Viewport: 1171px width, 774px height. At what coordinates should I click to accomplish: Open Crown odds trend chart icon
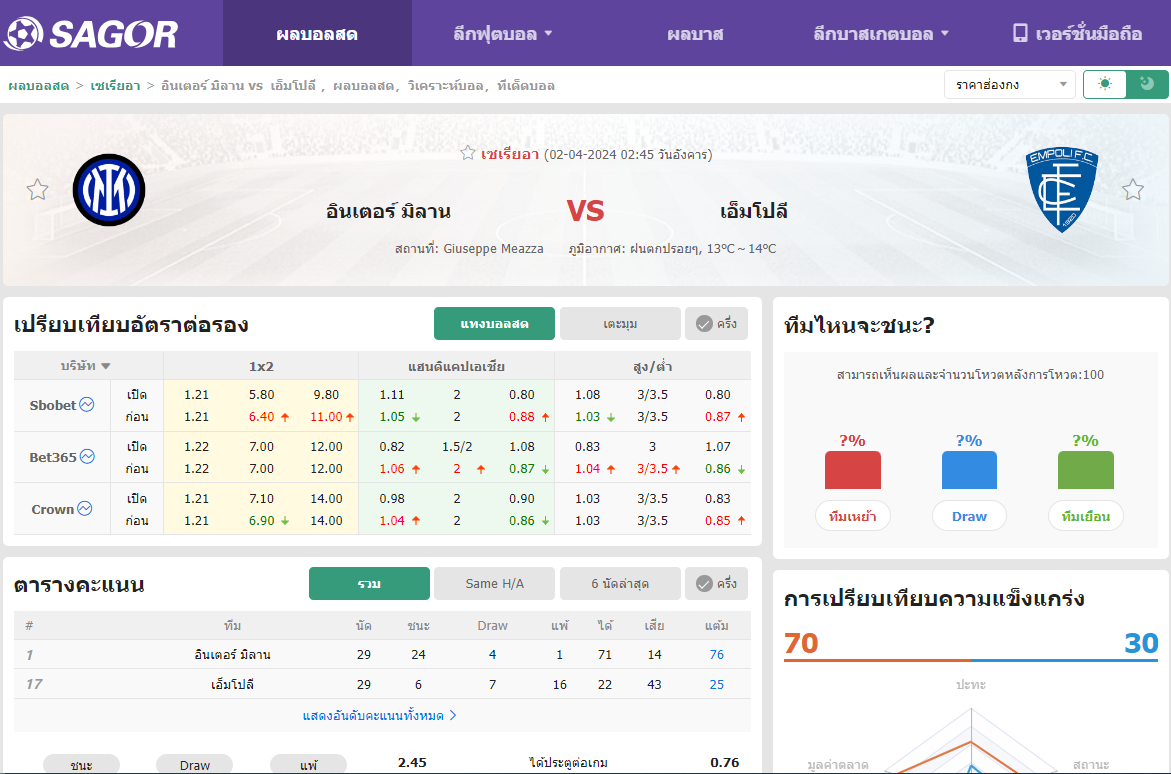pos(85,508)
